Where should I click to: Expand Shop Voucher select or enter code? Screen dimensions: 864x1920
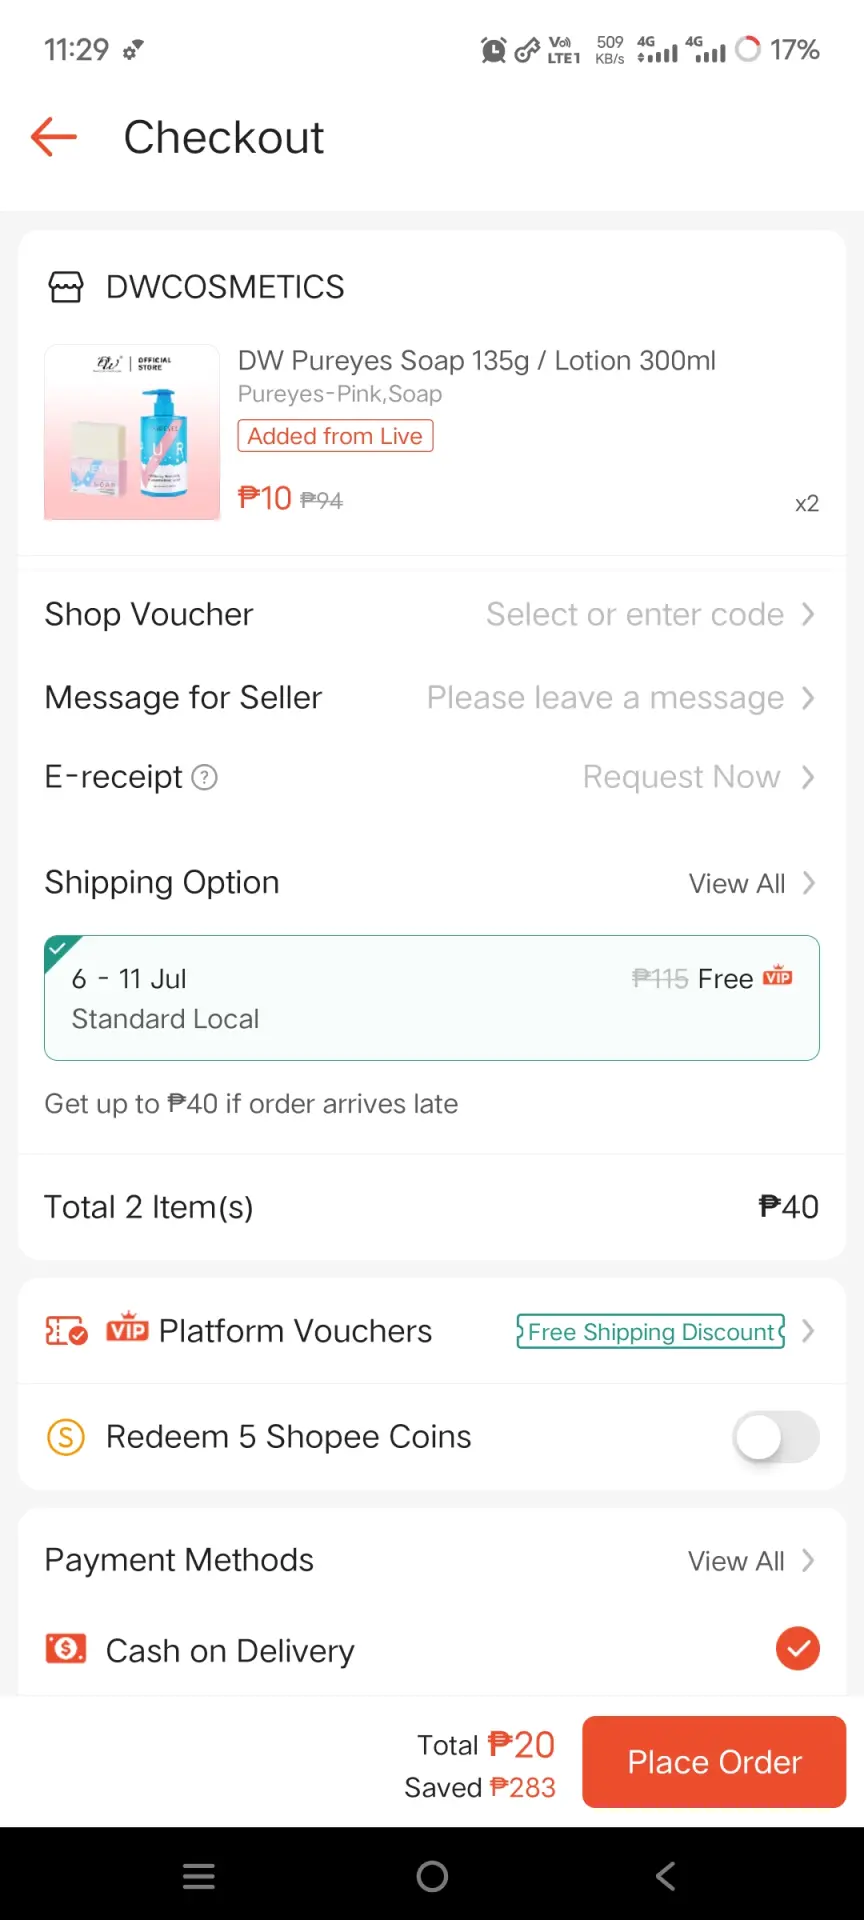650,614
